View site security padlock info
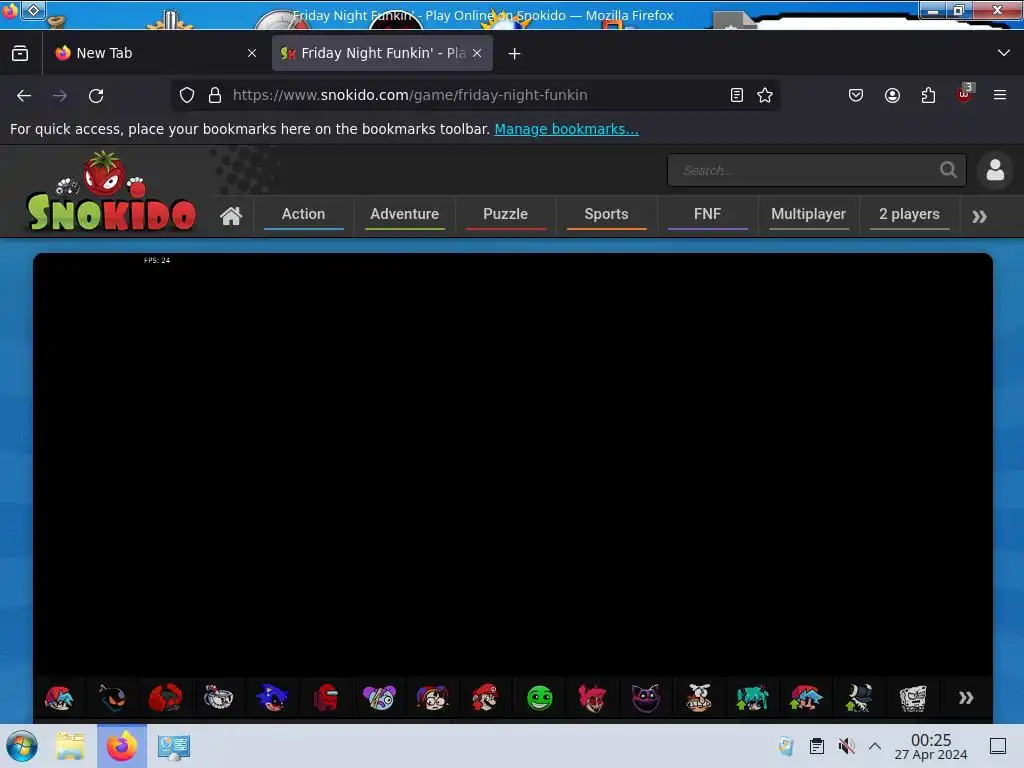 pos(215,95)
